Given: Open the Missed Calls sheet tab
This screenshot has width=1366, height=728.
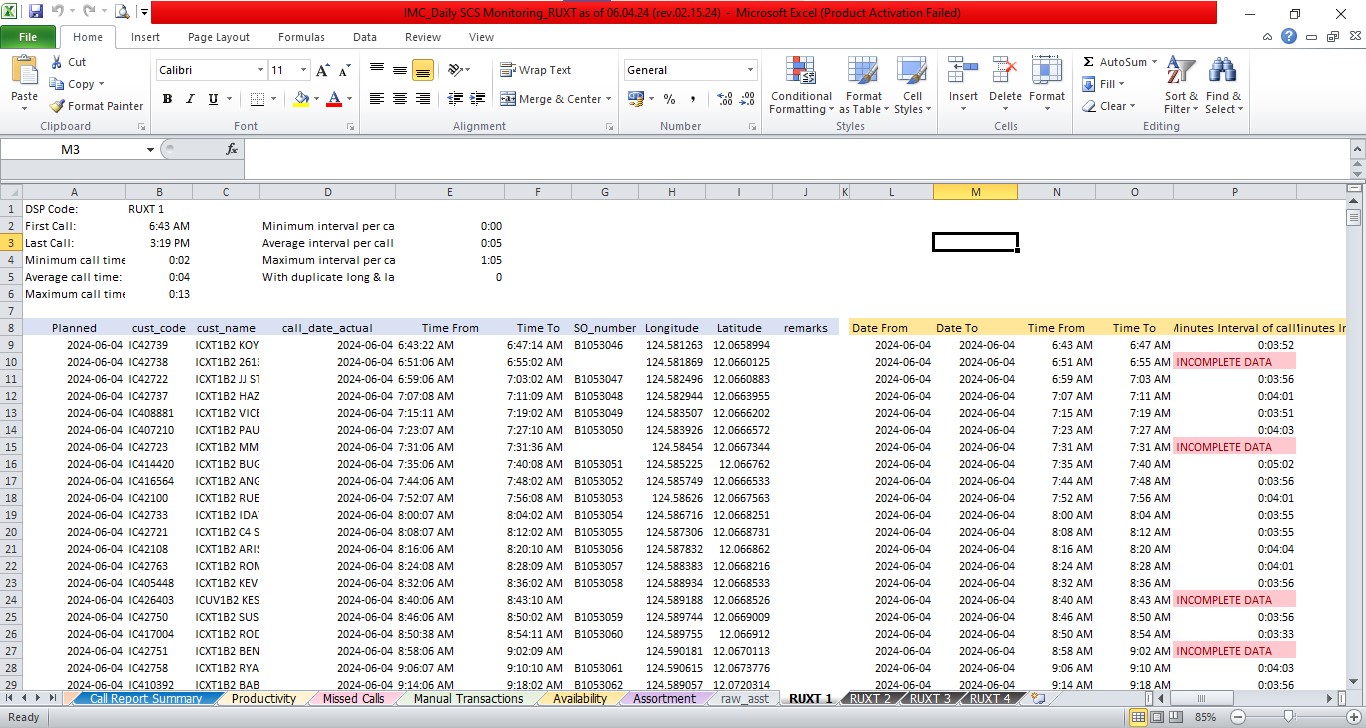Looking at the screenshot, I should click(353, 699).
